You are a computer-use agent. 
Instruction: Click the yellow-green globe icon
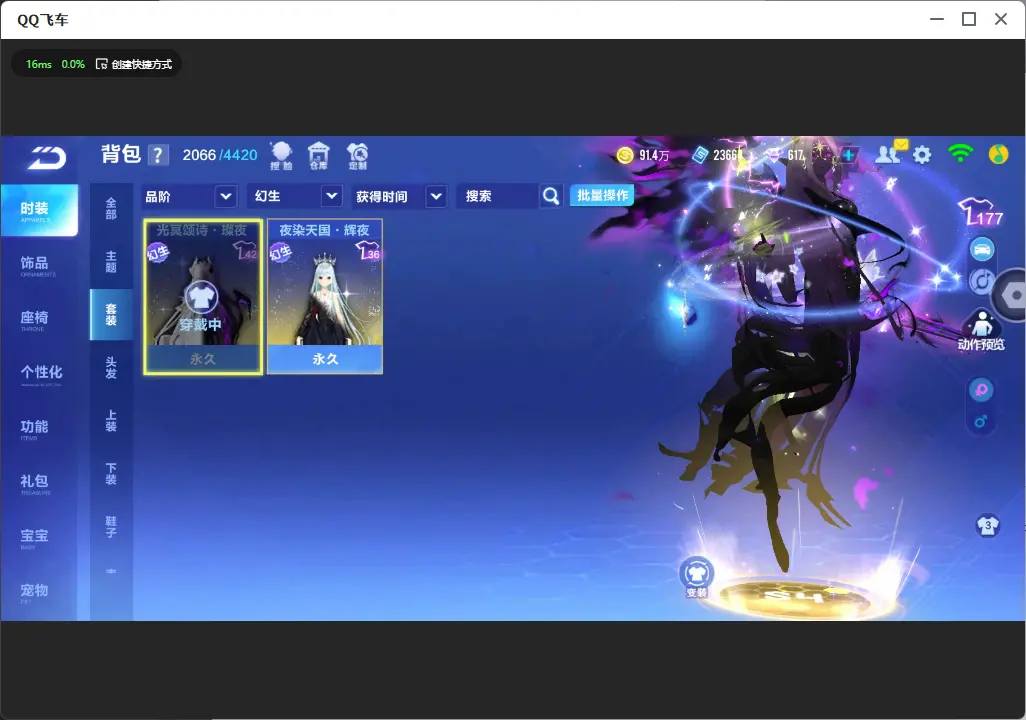click(x=998, y=154)
